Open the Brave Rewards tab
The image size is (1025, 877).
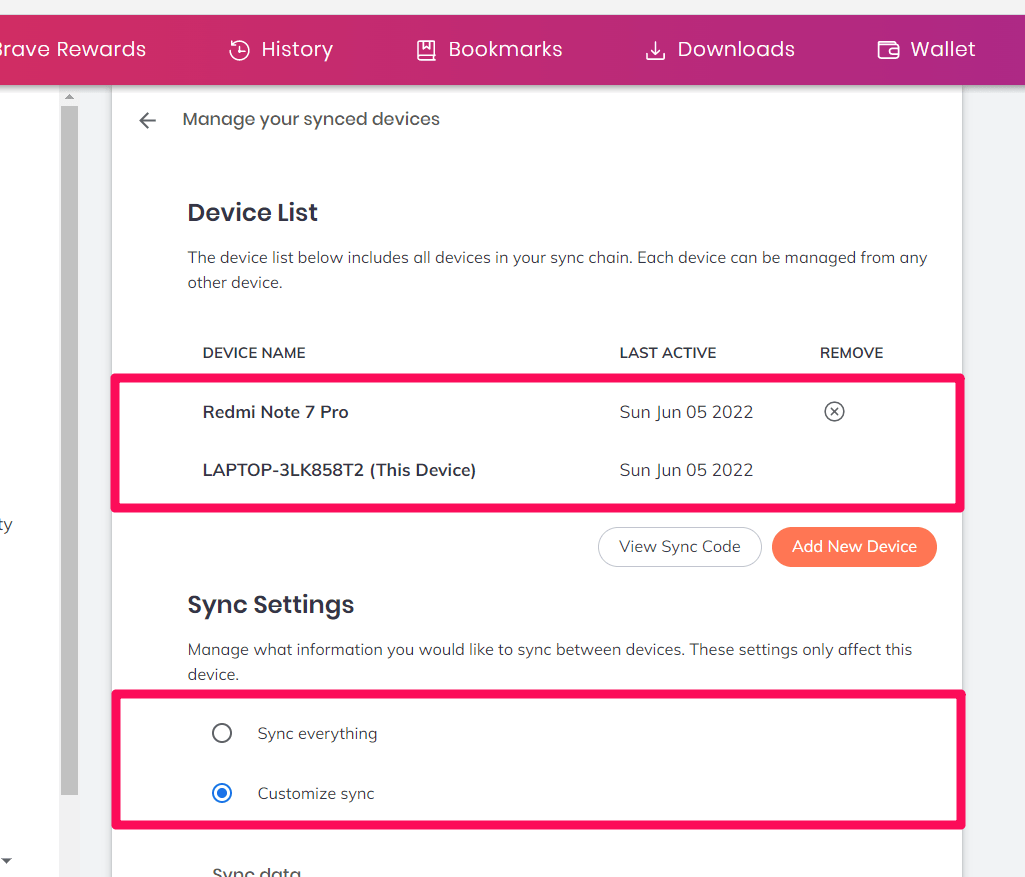click(73, 50)
